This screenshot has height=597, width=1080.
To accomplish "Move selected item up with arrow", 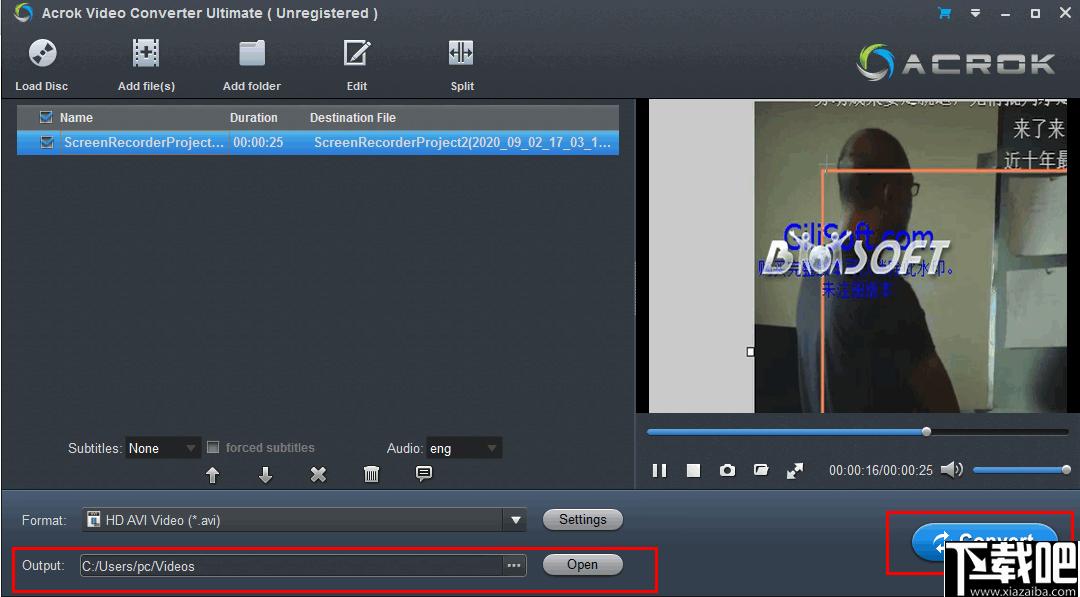I will 213,474.
